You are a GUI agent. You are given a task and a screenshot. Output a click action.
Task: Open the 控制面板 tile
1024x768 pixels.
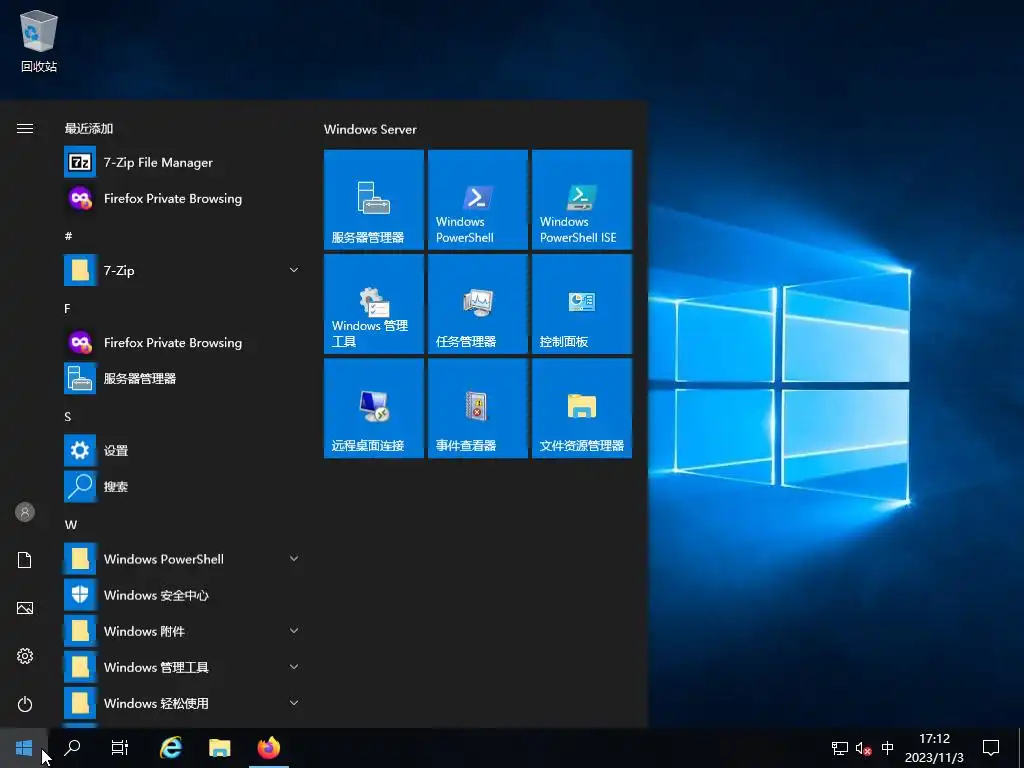(582, 304)
